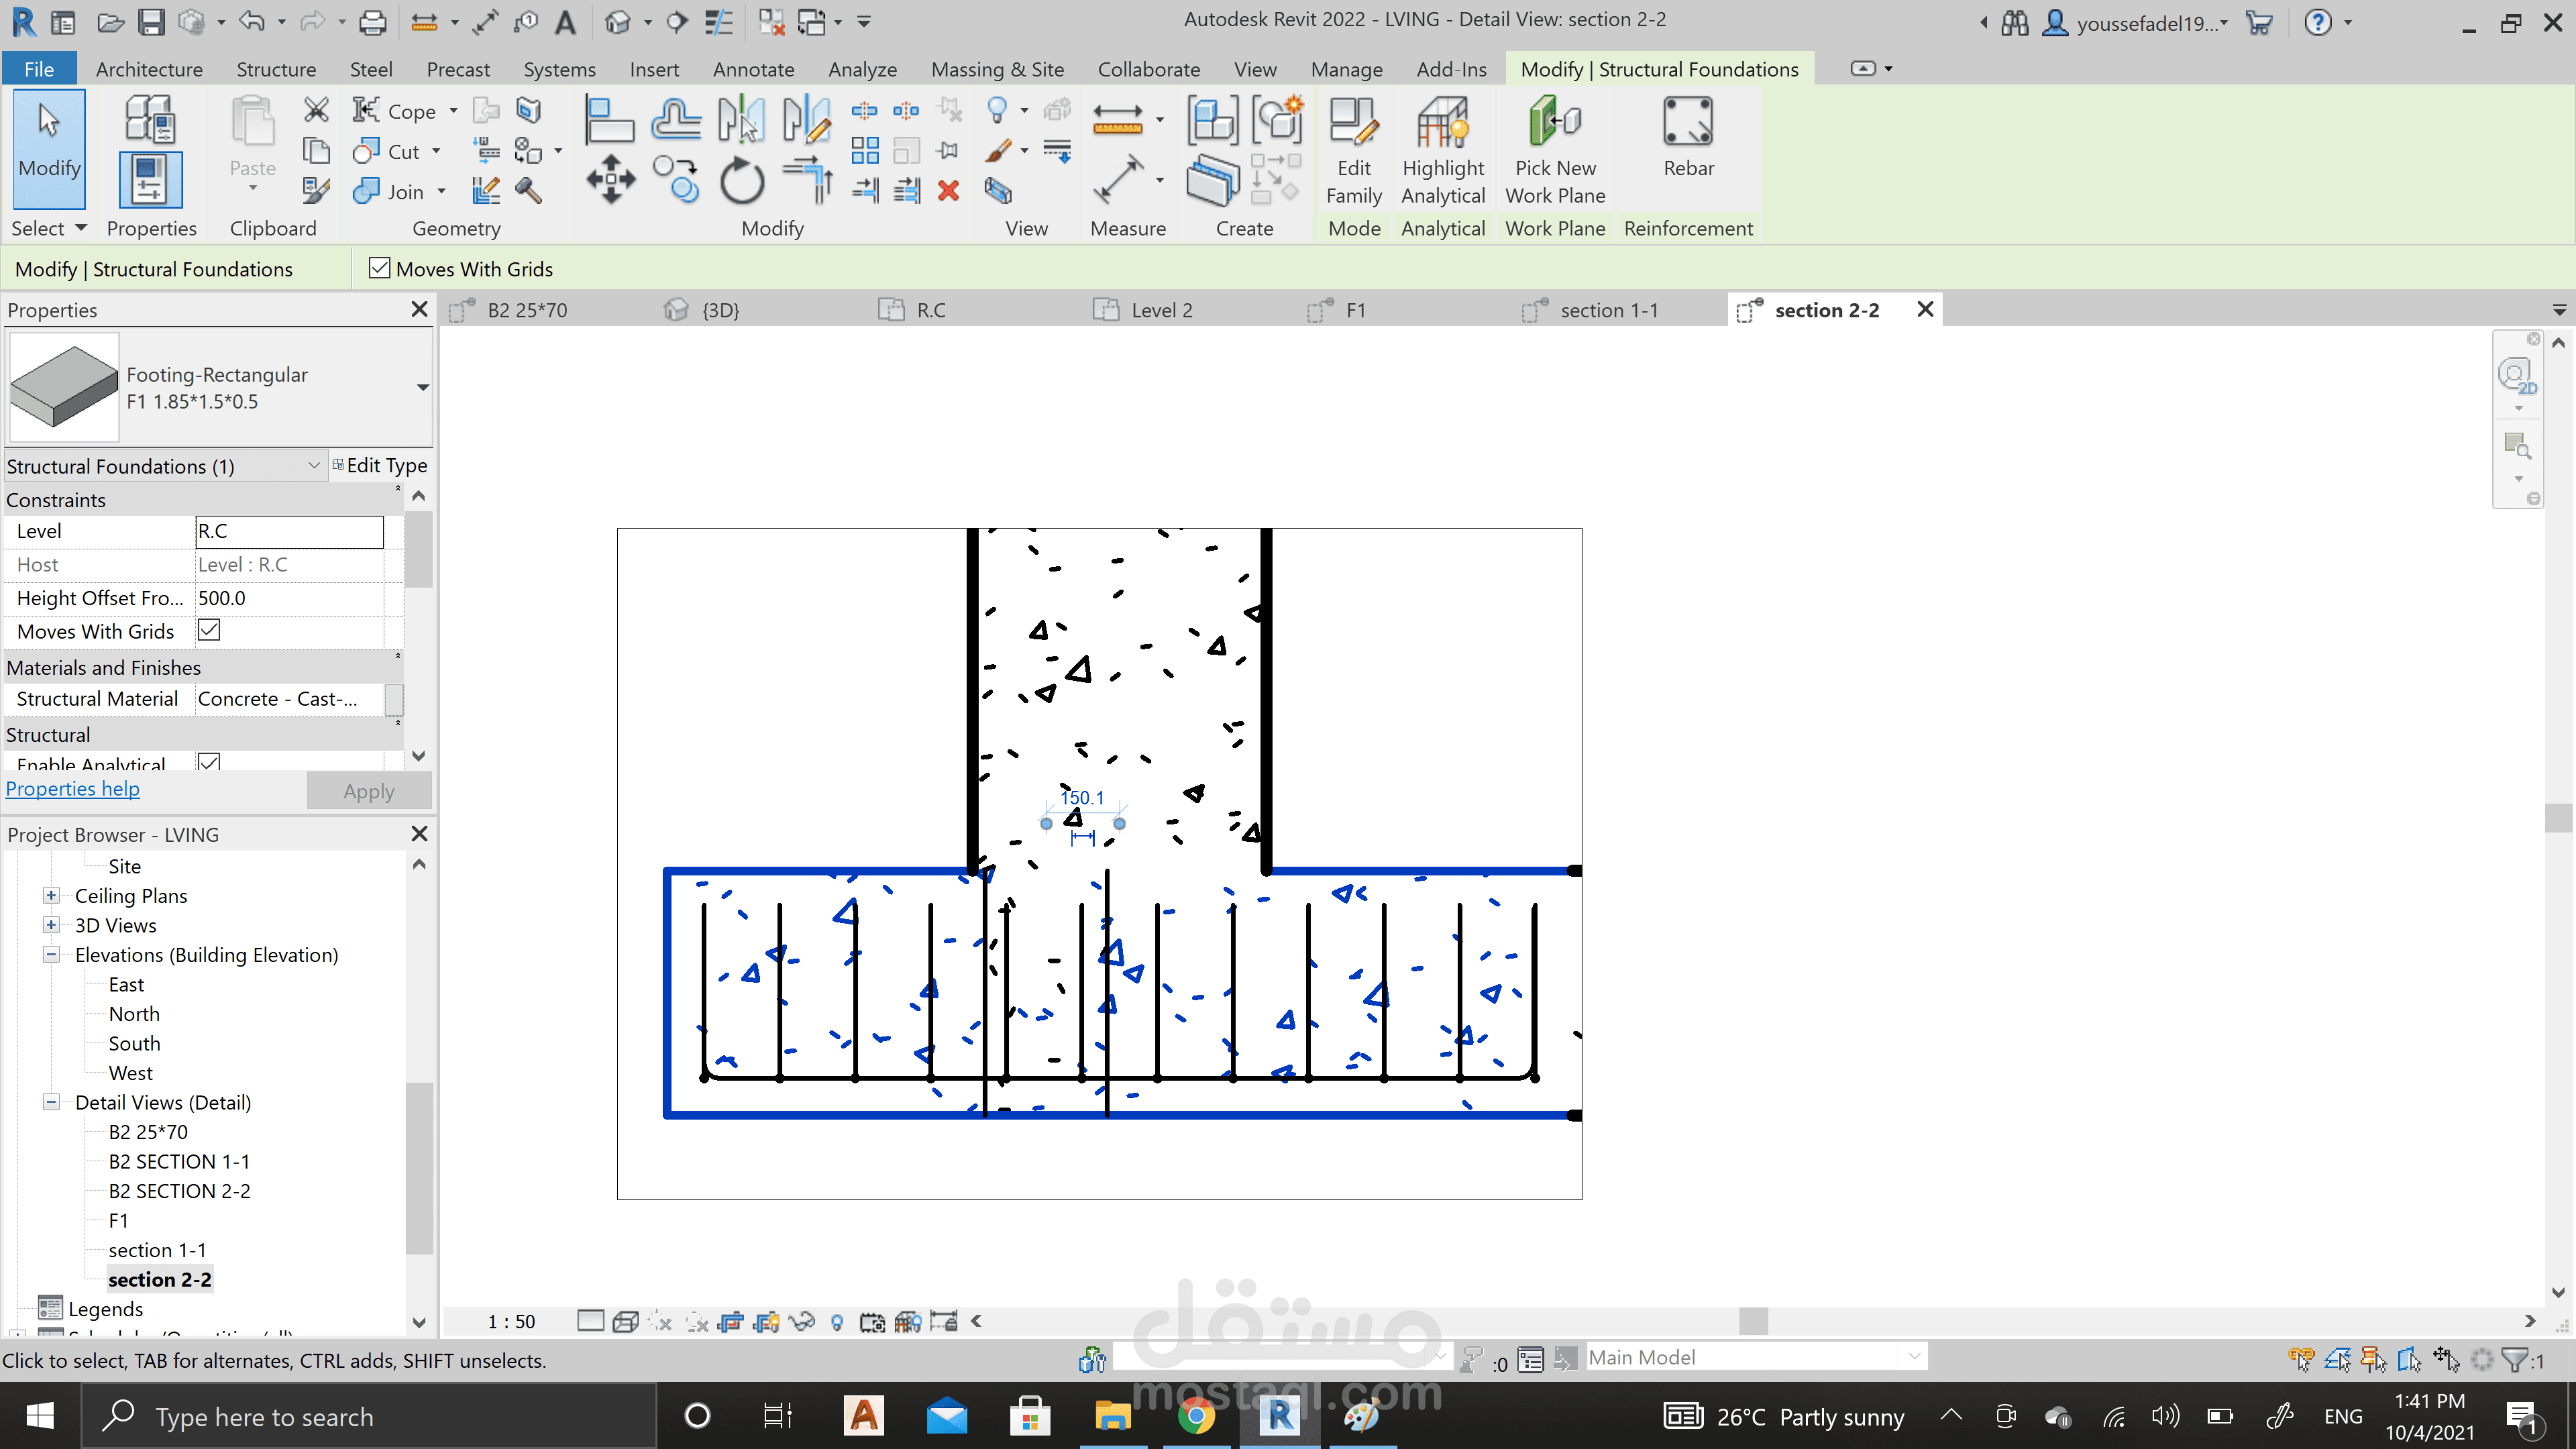Click the Properties help link
The height and width of the screenshot is (1449, 2576).
pyautogui.click(x=73, y=789)
